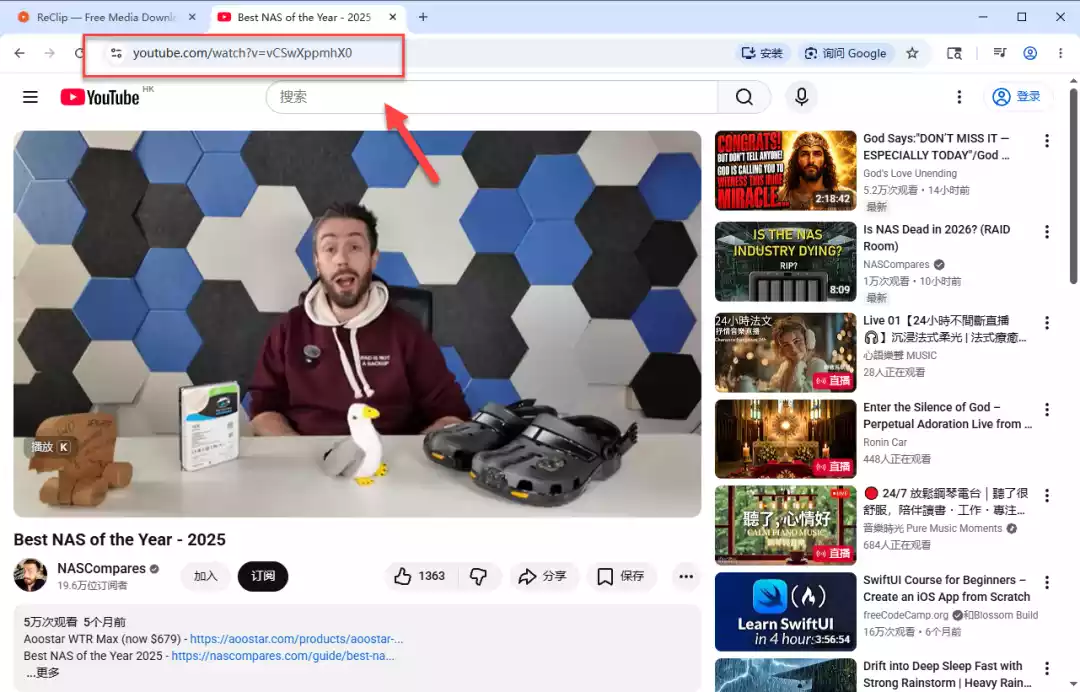Open the aoostar.com product link
Image resolution: width=1080 pixels, height=692 pixels.
point(296,639)
